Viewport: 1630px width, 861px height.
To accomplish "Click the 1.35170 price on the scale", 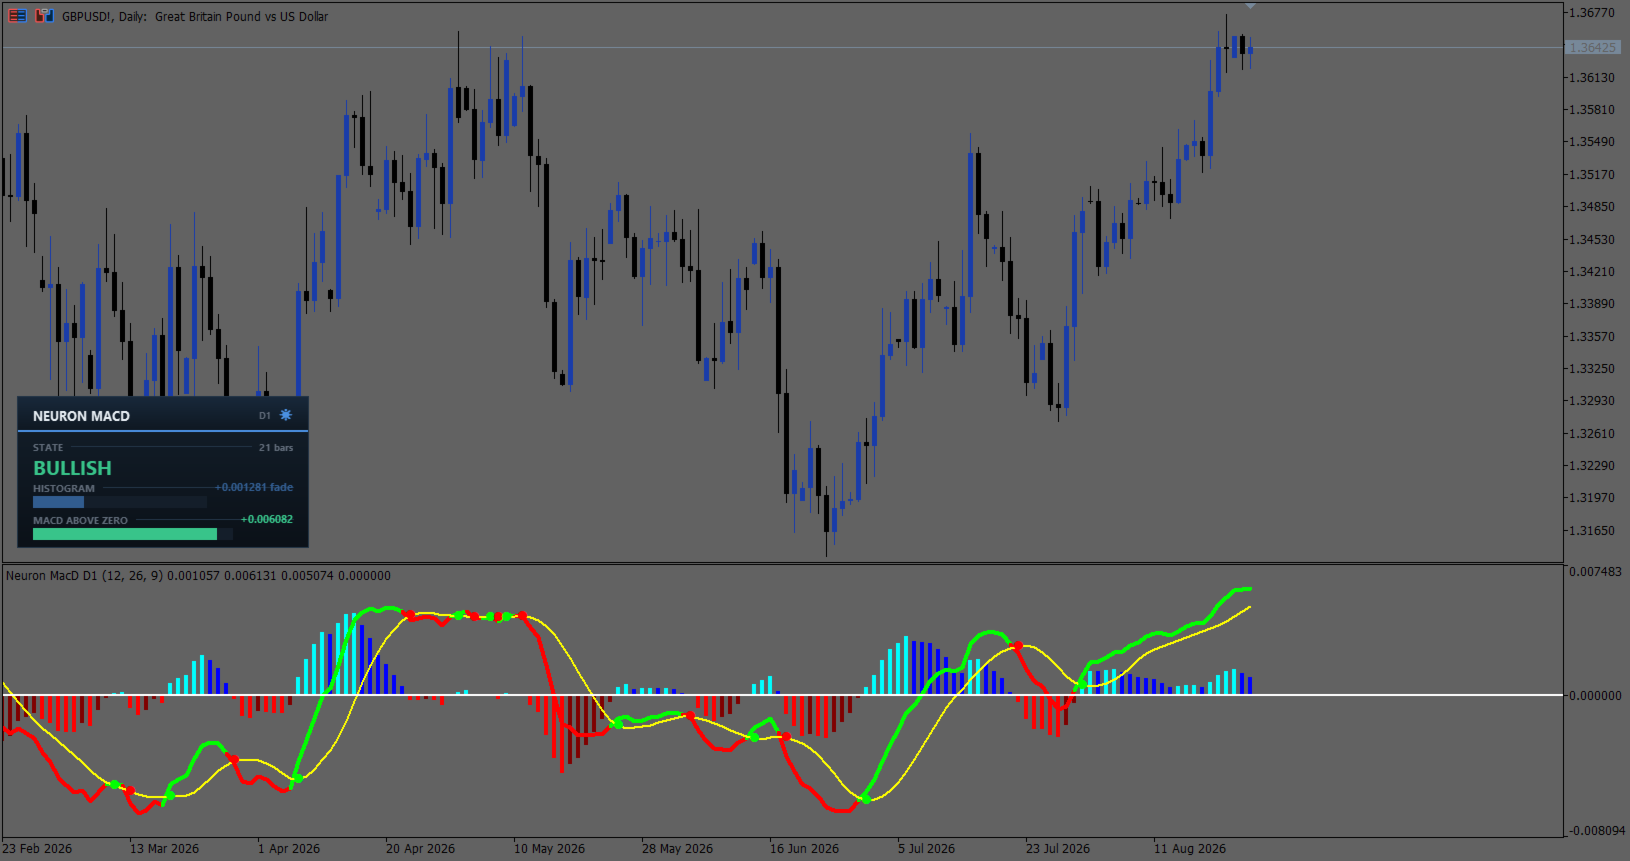I will [1593, 175].
